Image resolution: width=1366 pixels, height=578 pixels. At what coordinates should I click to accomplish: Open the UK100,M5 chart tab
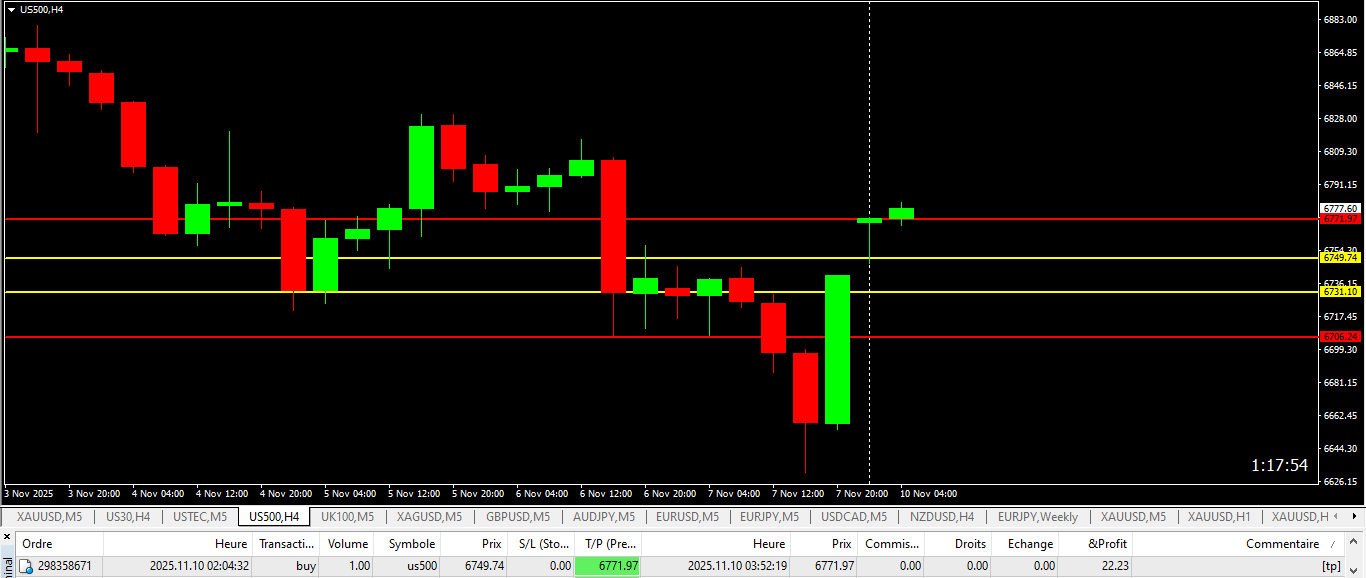(347, 517)
